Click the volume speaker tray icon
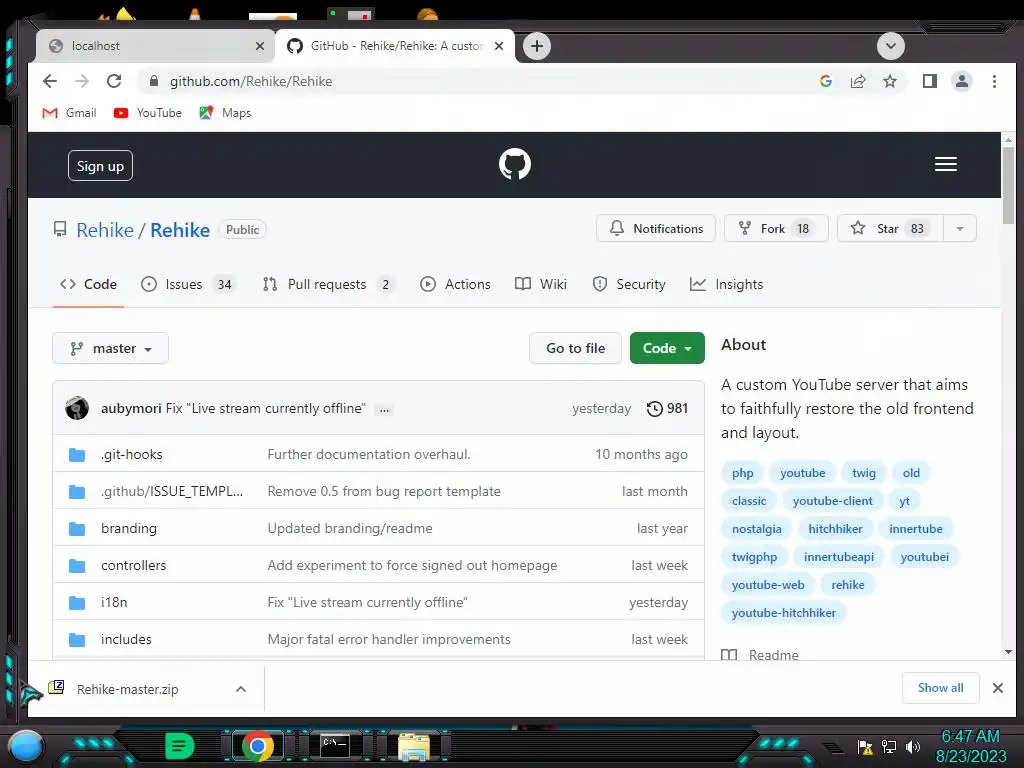This screenshot has width=1024, height=768. (913, 746)
